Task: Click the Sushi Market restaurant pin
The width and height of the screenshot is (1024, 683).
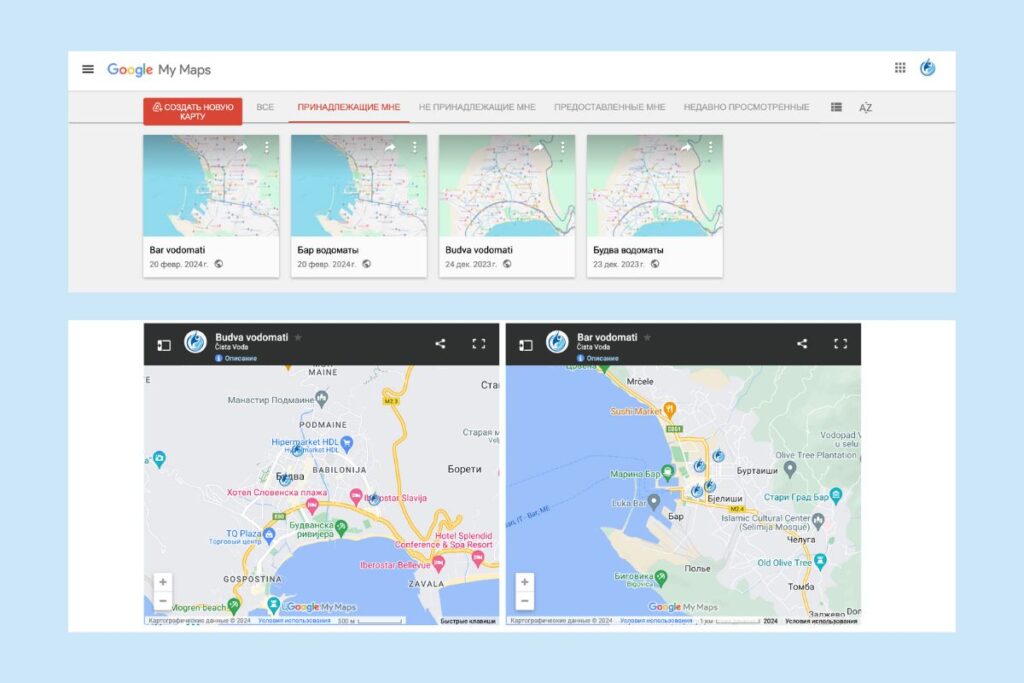Action: [669, 409]
